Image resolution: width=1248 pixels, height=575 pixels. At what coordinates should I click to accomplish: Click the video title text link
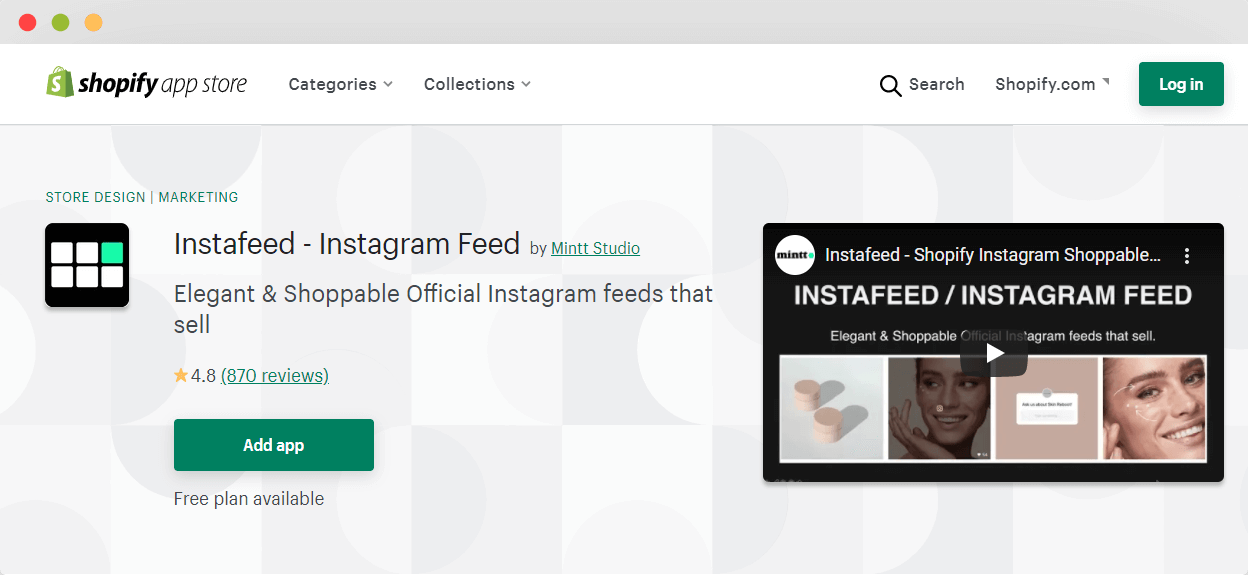click(993, 255)
